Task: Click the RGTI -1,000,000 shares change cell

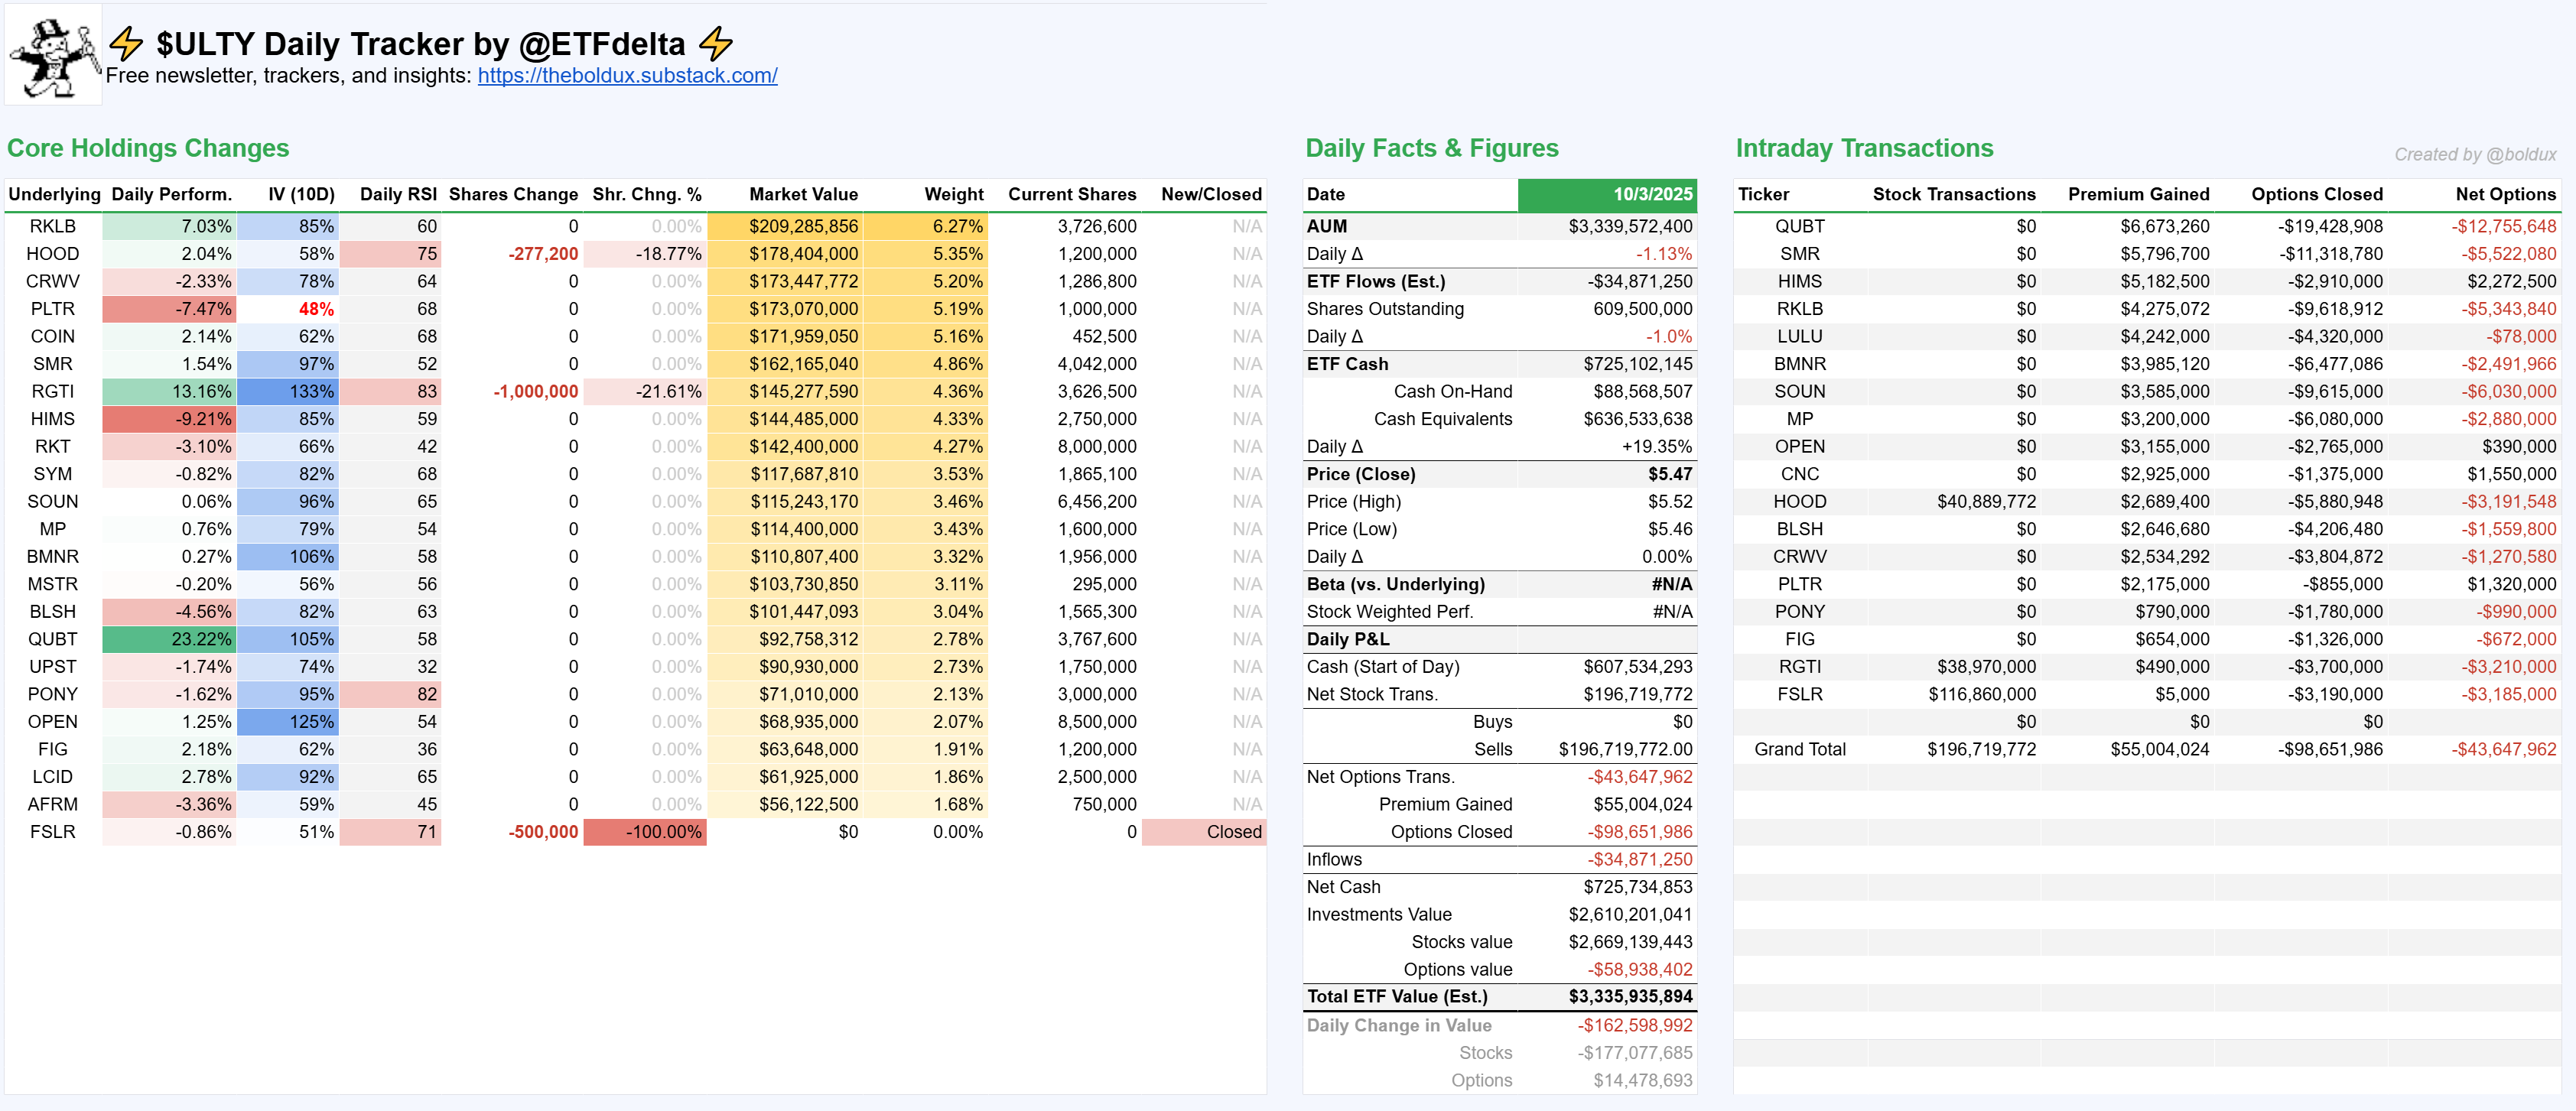Action: [535, 391]
